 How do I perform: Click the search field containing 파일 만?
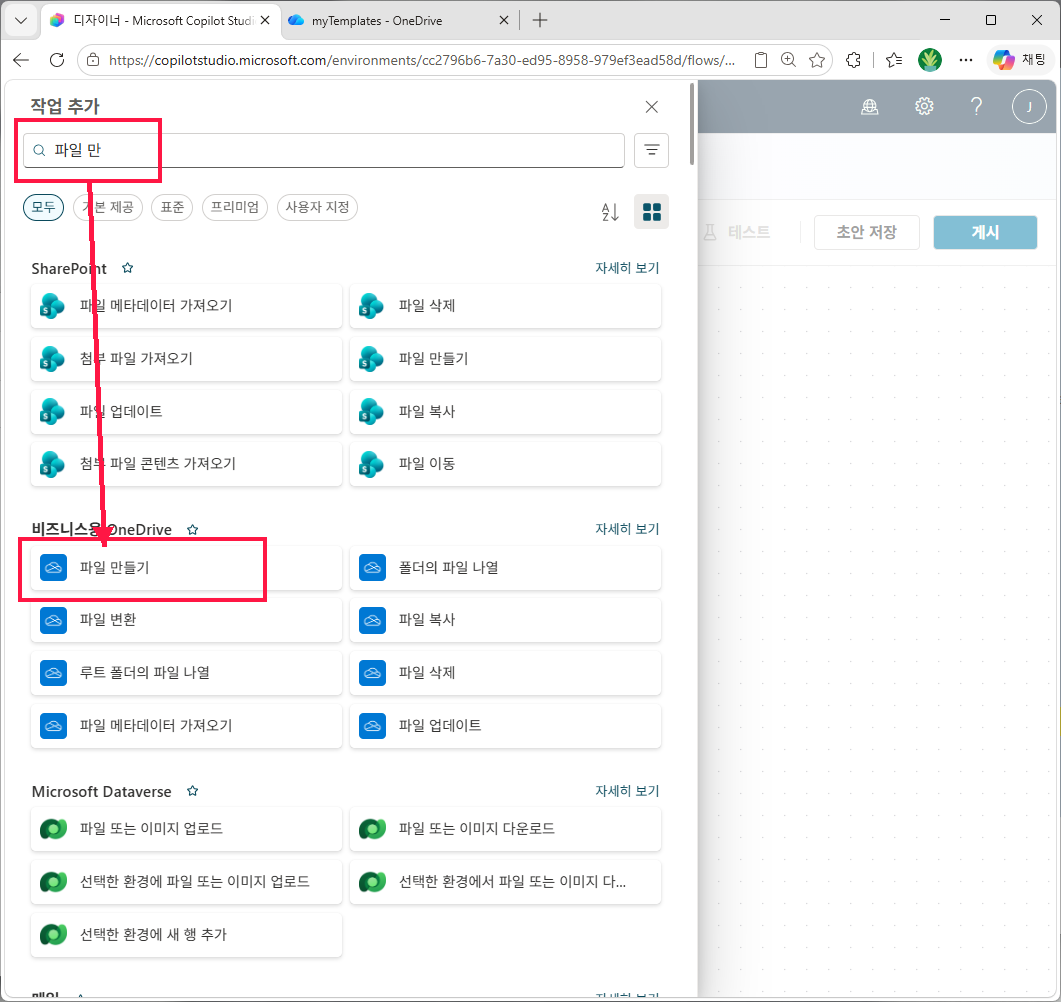click(323, 150)
